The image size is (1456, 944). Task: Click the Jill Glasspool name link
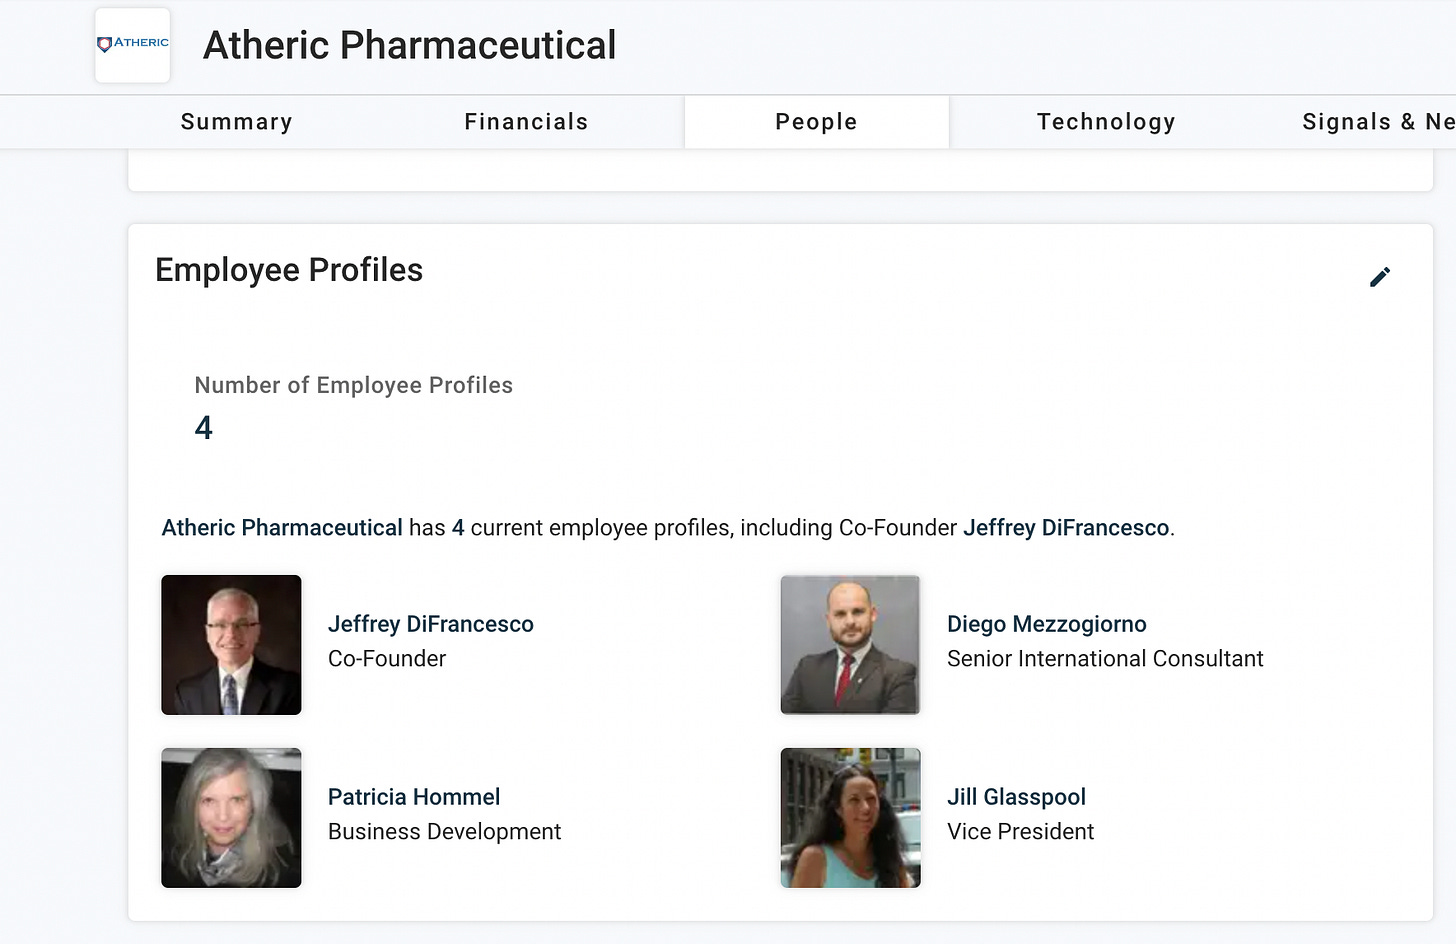click(x=1016, y=797)
